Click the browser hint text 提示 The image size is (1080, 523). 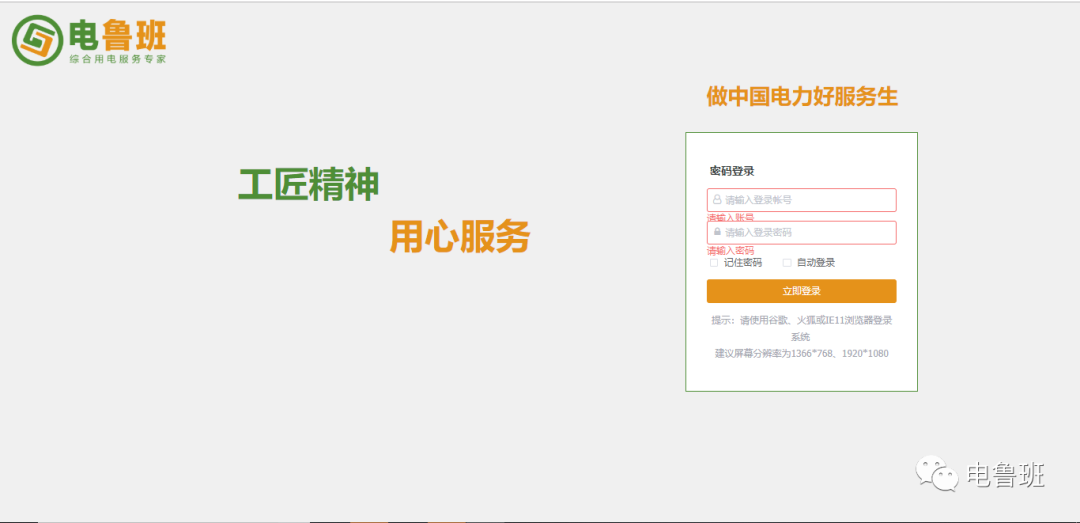tap(801, 320)
